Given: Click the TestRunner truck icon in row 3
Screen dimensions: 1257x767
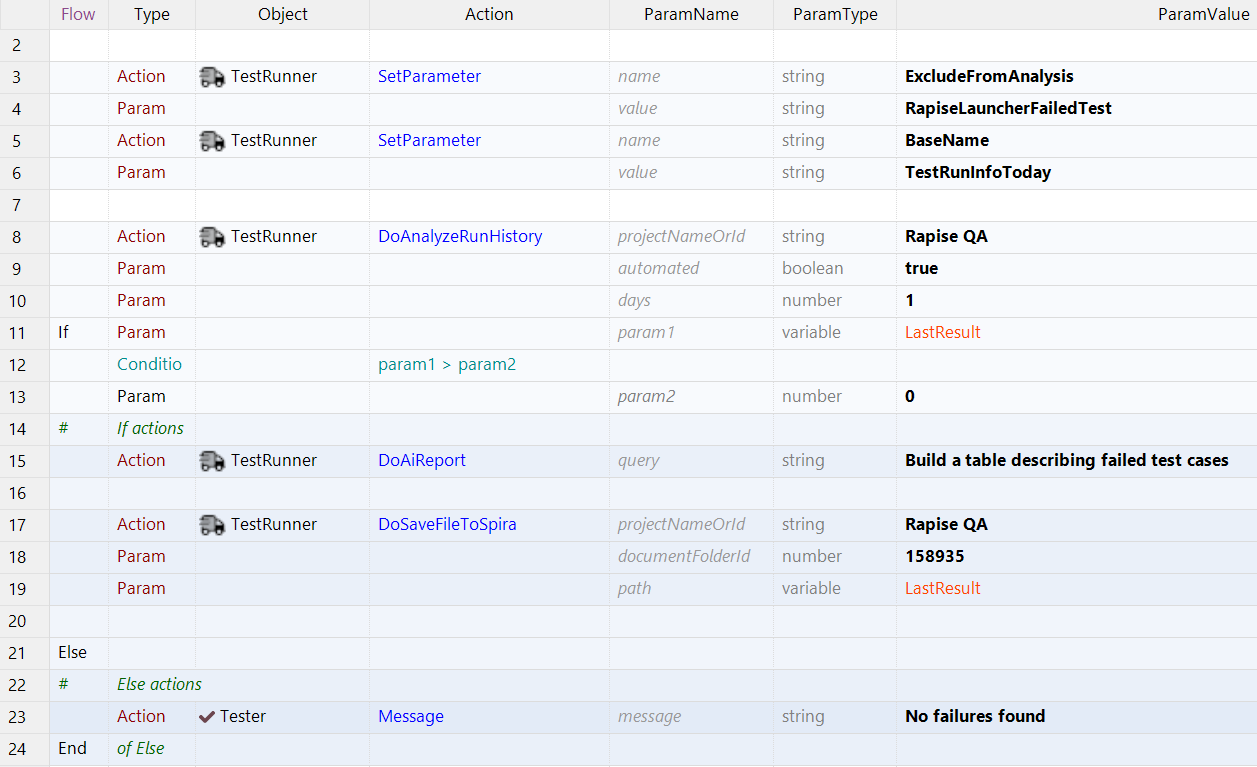Looking at the screenshot, I should tap(212, 77).
